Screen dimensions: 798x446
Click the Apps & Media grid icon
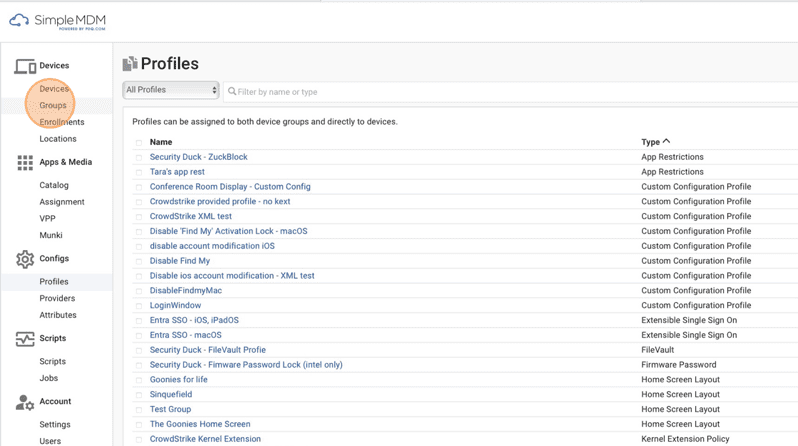(x=25, y=162)
